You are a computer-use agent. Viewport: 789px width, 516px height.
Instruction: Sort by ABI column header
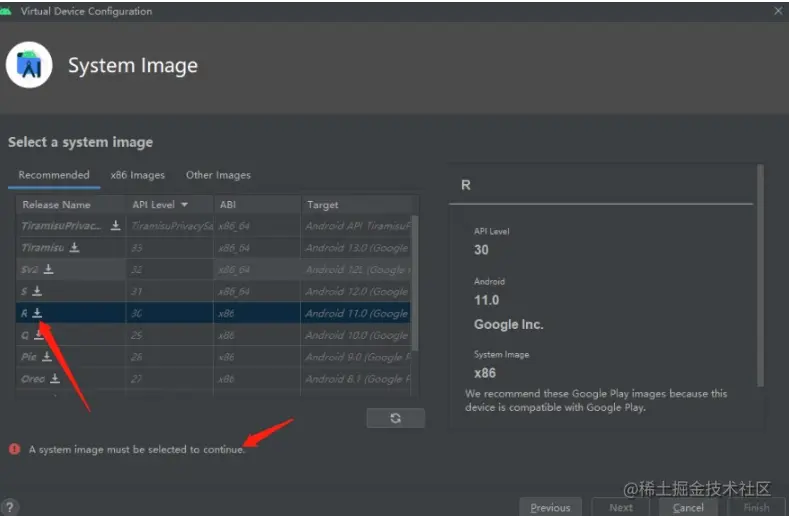[257, 204]
